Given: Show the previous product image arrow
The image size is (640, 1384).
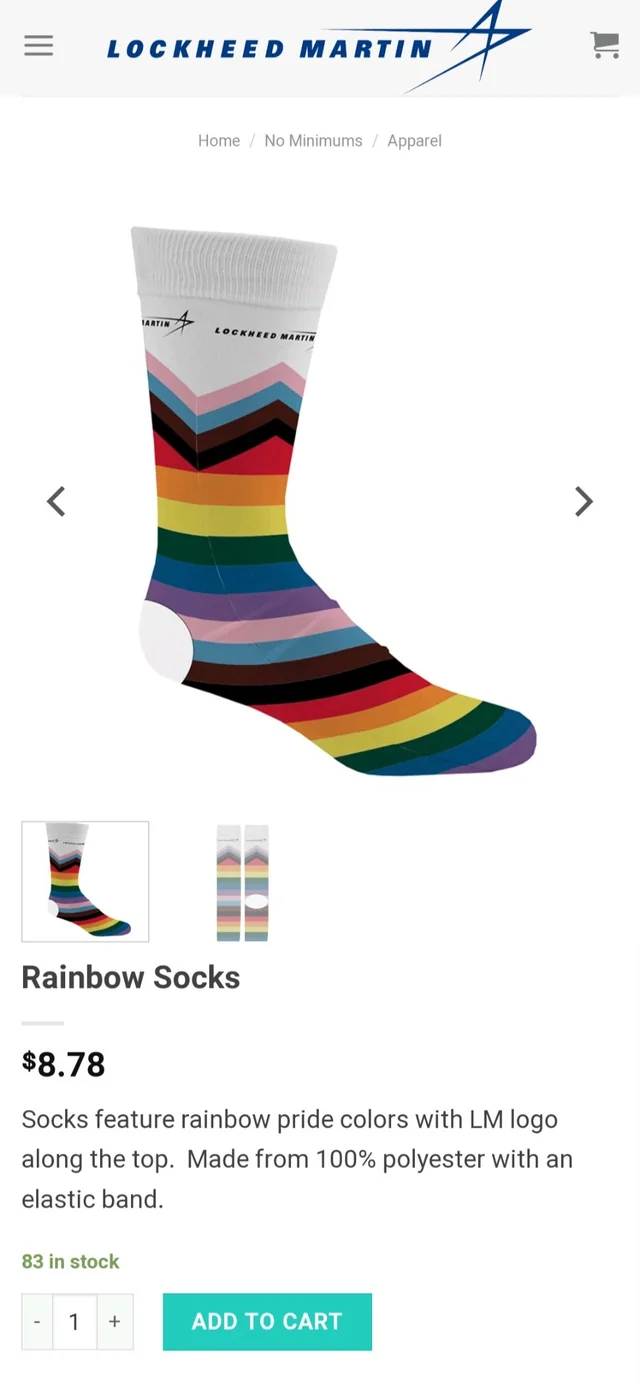Looking at the screenshot, I should pyautogui.click(x=57, y=501).
